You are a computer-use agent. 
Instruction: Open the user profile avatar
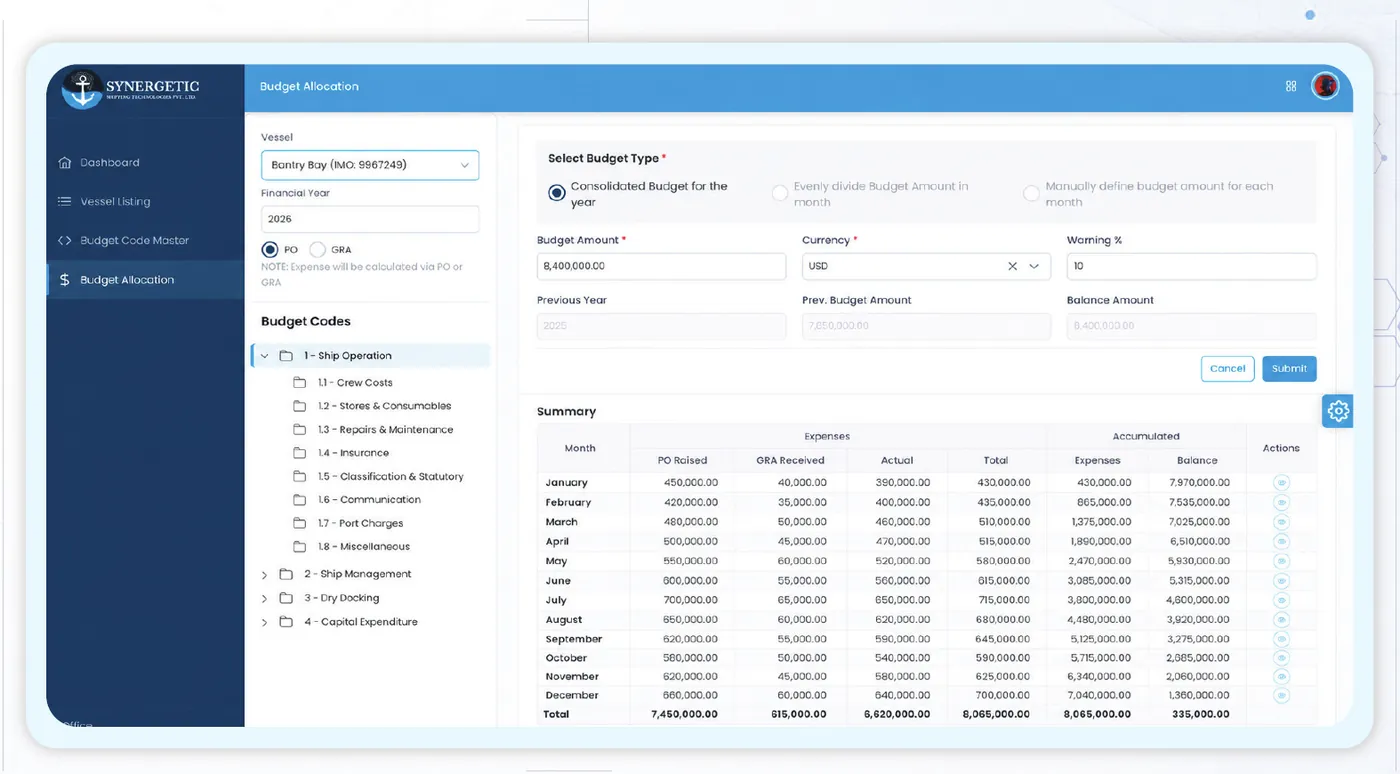point(1325,86)
